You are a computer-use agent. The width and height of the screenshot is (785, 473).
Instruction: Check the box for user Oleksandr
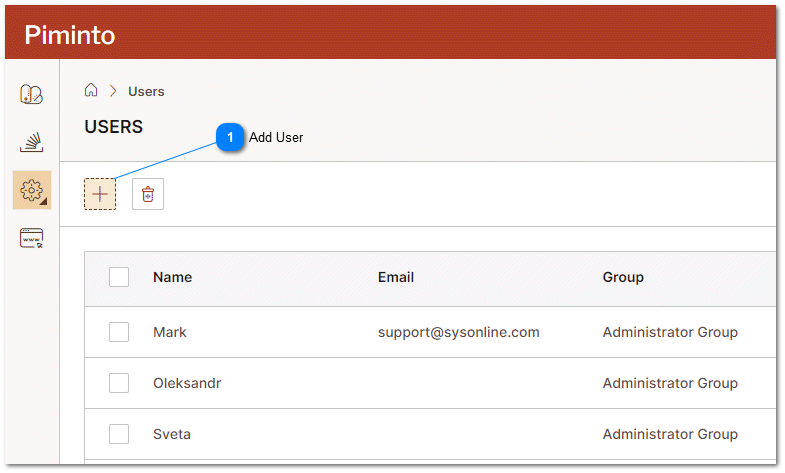(119, 384)
